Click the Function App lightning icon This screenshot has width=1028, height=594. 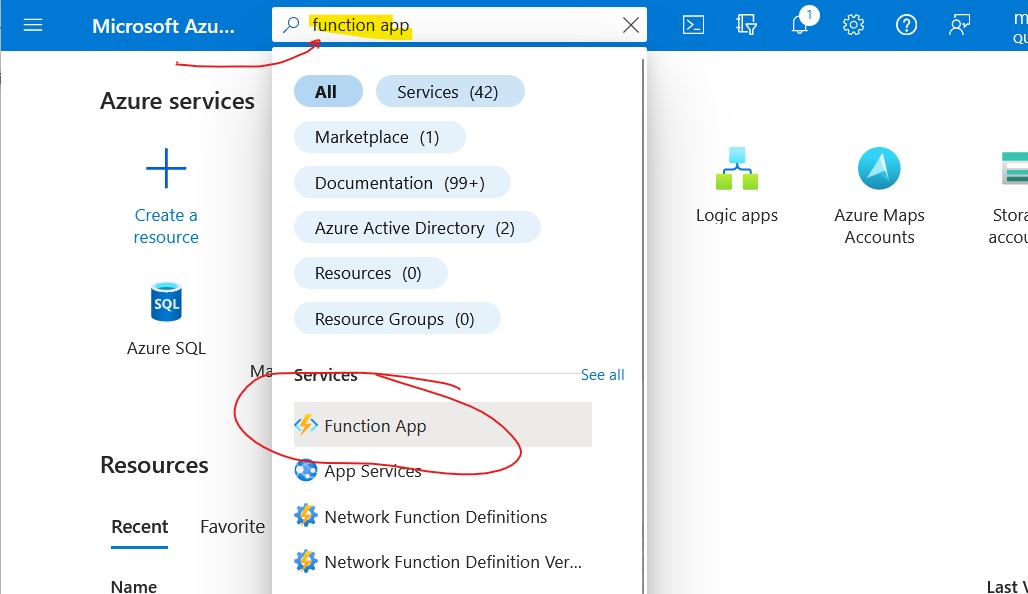(306, 425)
